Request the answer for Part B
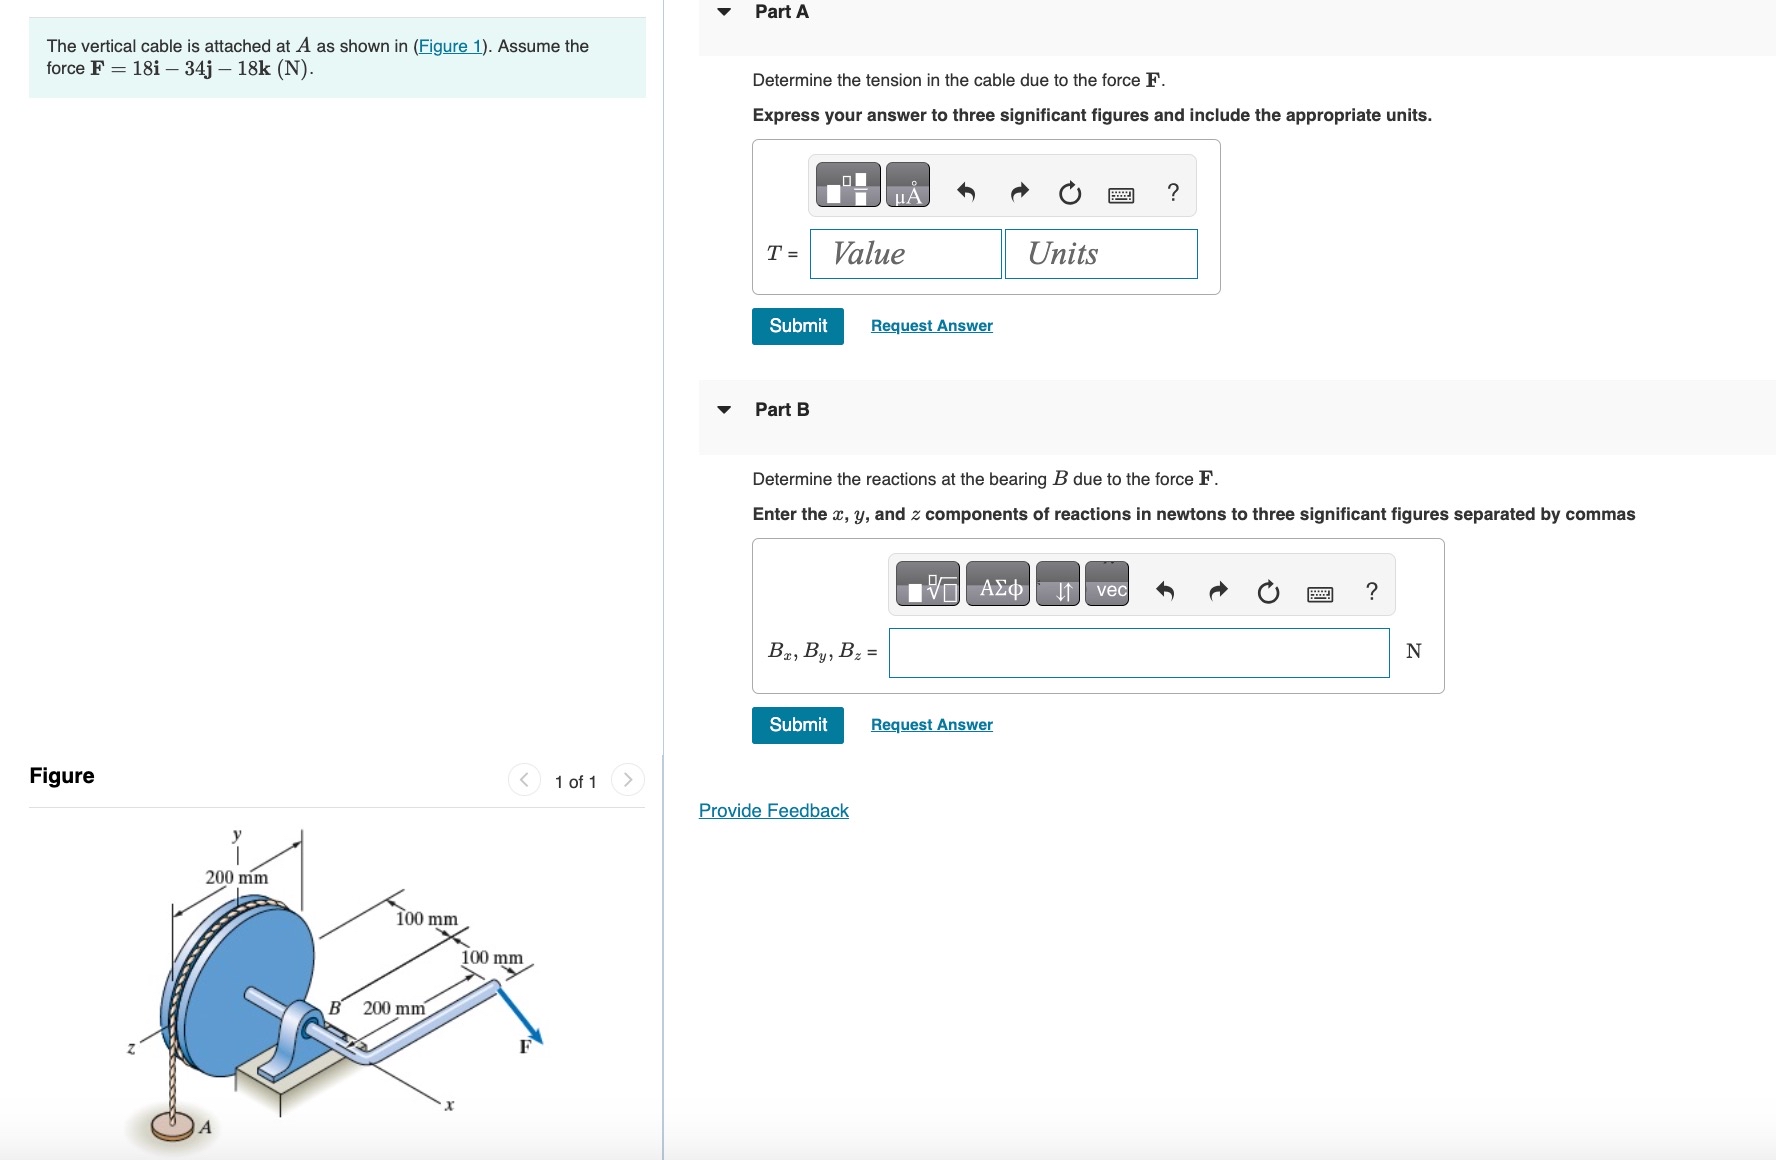 932,725
